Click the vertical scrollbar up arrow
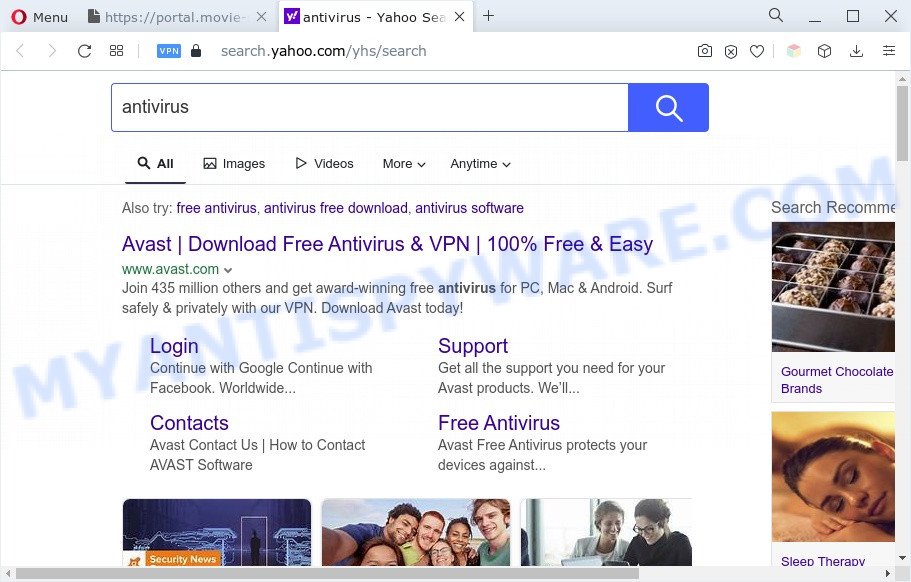 pos(902,78)
